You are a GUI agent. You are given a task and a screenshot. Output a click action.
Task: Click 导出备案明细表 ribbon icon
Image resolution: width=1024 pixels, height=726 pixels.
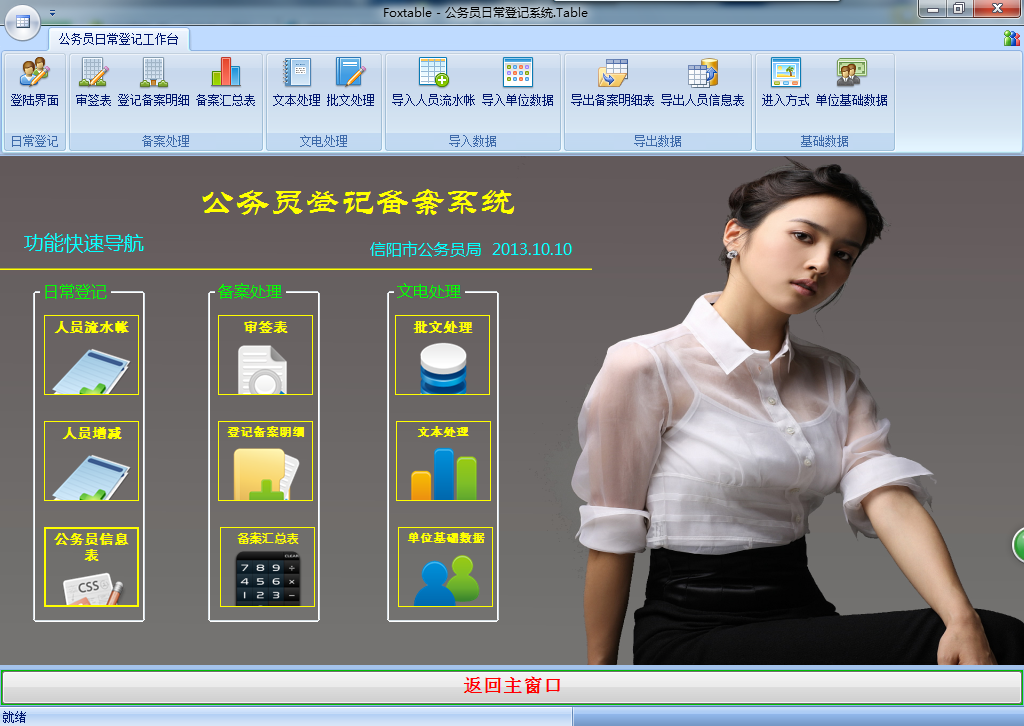(x=613, y=82)
